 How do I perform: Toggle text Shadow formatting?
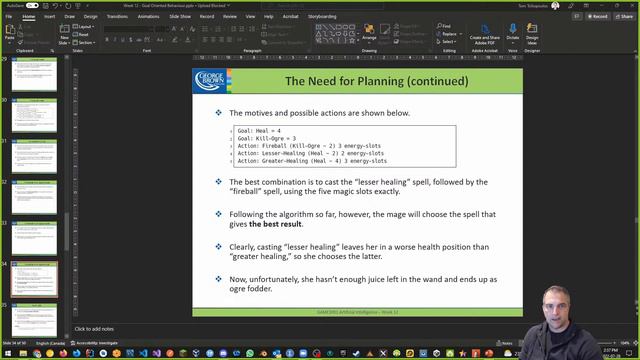(x=131, y=40)
